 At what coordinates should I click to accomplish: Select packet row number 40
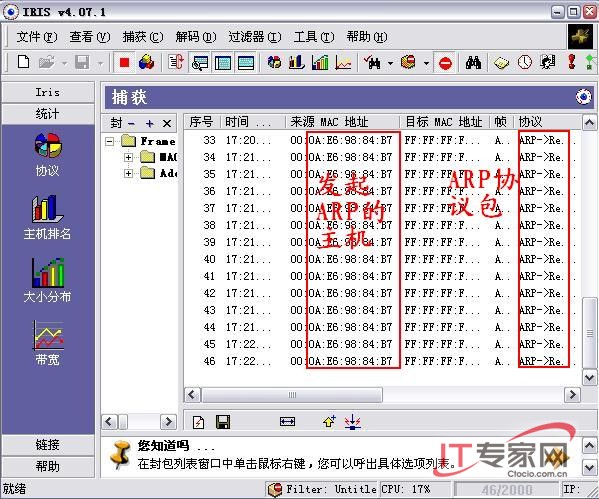tap(382, 259)
